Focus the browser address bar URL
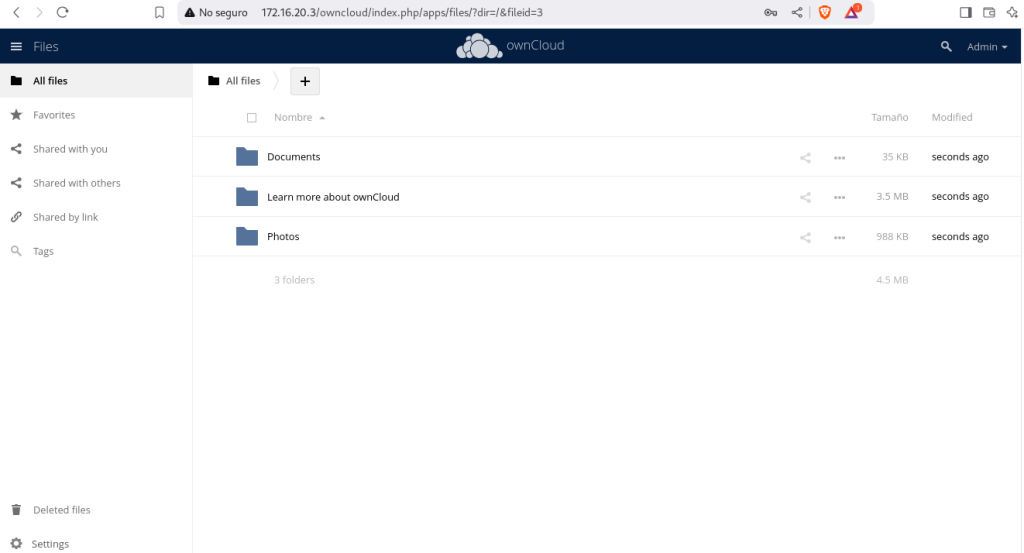 [402, 12]
